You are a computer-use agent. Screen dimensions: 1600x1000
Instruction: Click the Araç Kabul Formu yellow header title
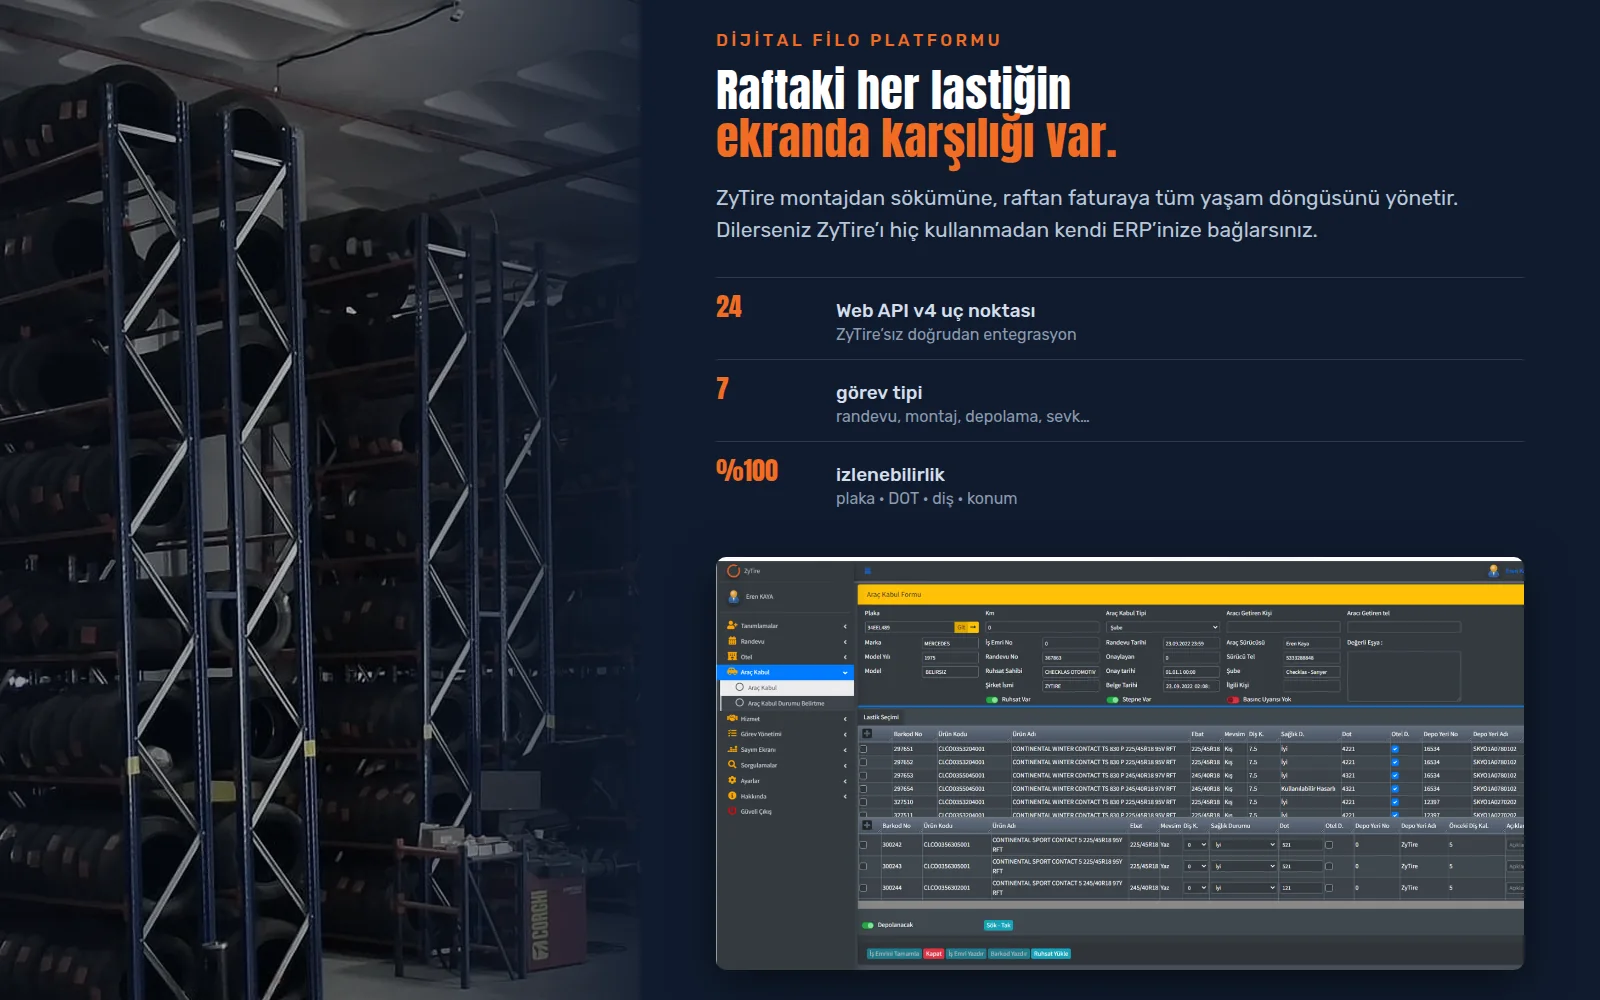894,594
